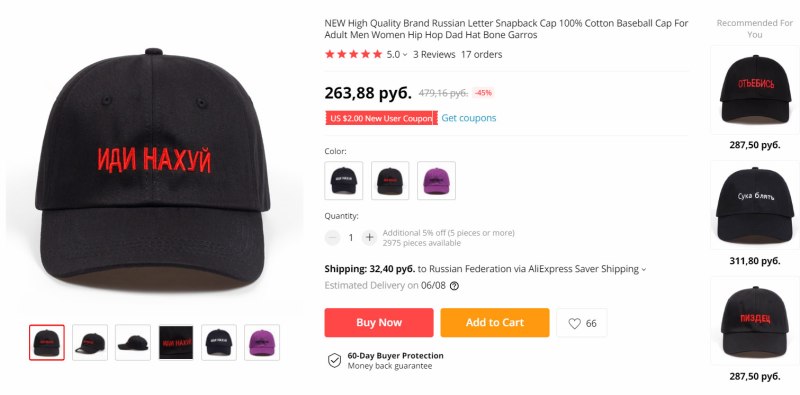The height and width of the screenshot is (395, 800).
Task: Select the side-view cap thumbnail
Action: (x=133, y=342)
